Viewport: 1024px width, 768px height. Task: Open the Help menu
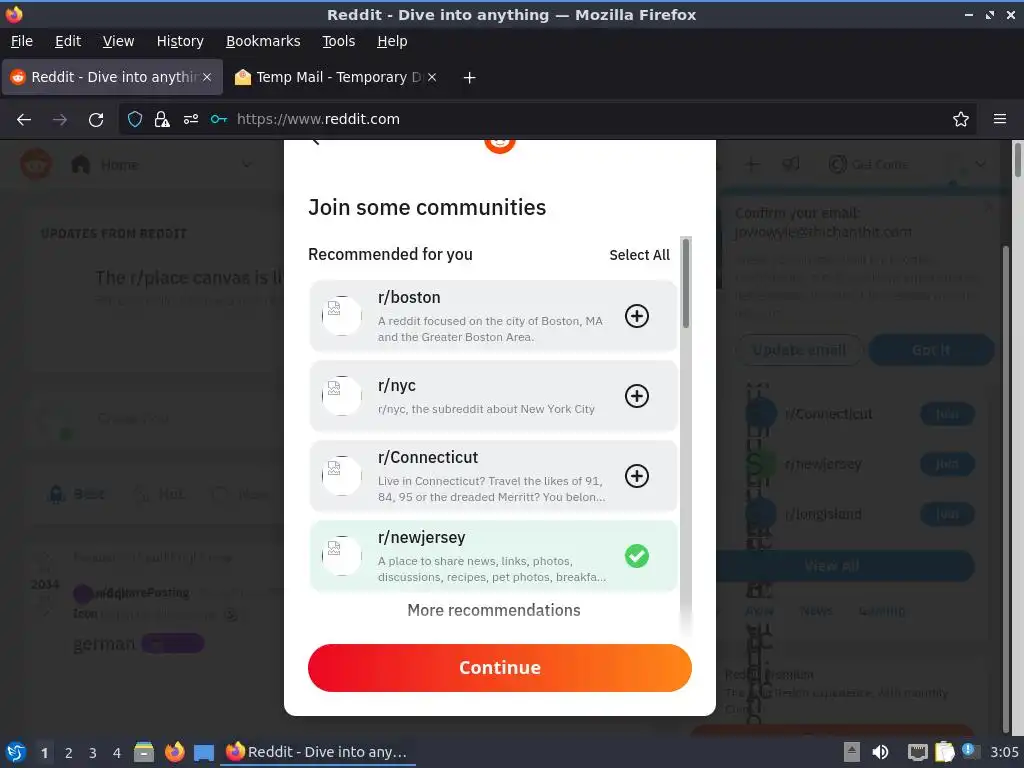point(392,41)
